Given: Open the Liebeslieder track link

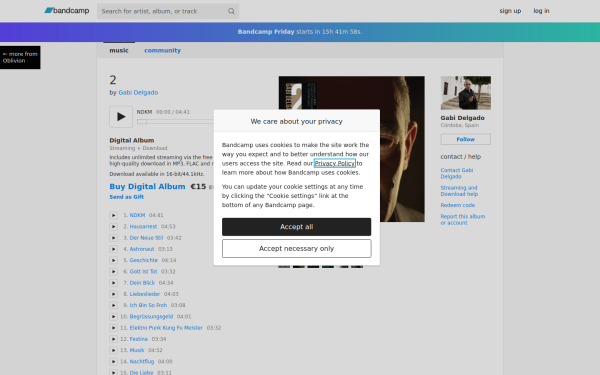Looking at the screenshot, I should 145,294.
